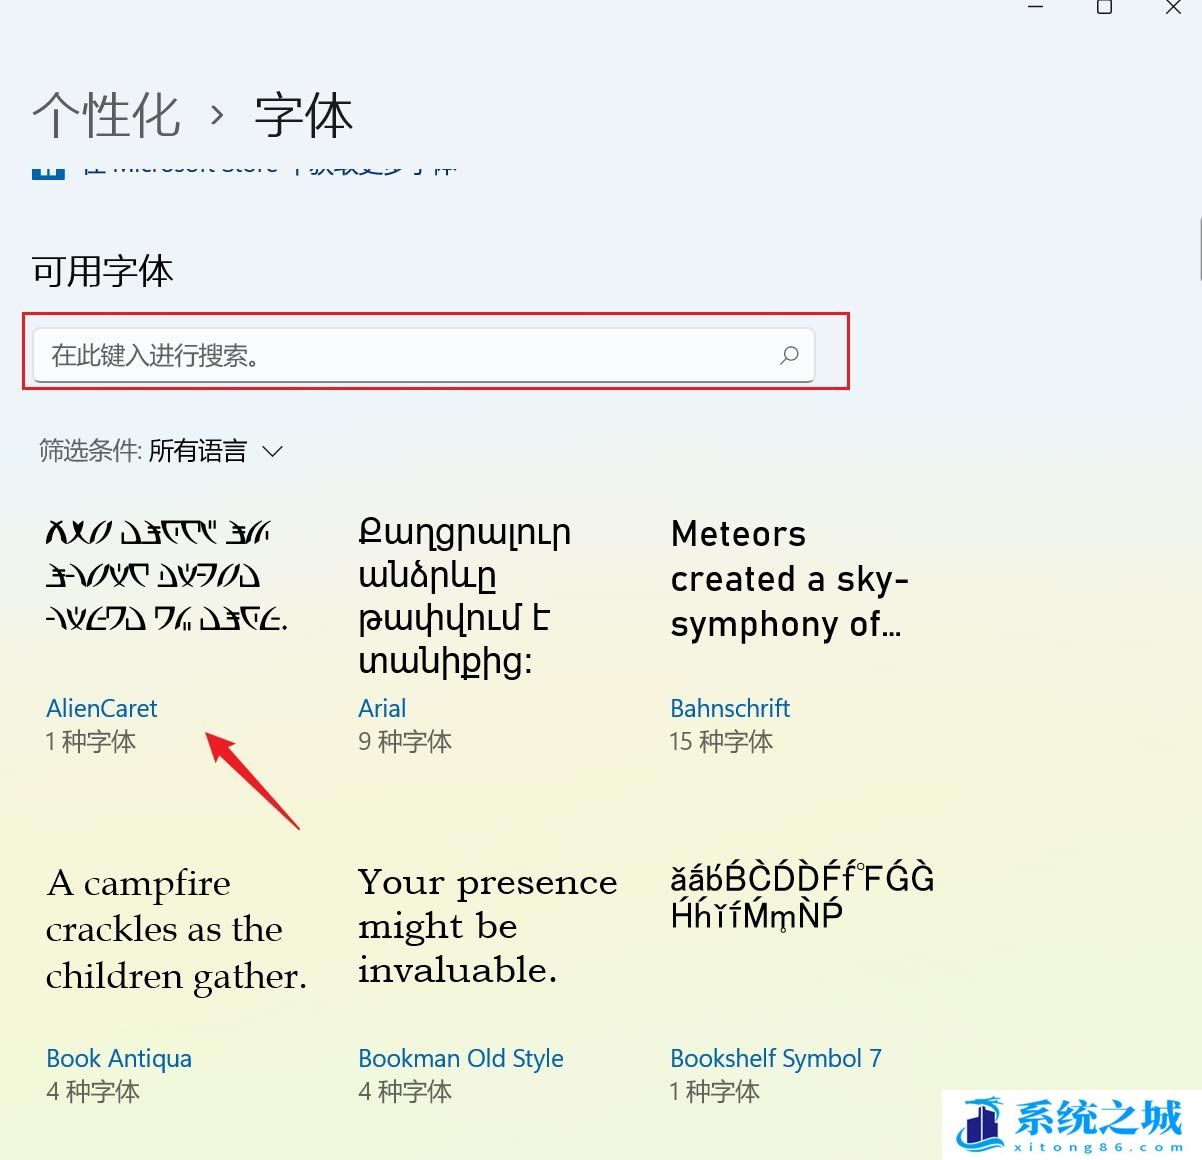Close the settings window
Image resolution: width=1202 pixels, height=1160 pixels.
click(x=1173, y=8)
